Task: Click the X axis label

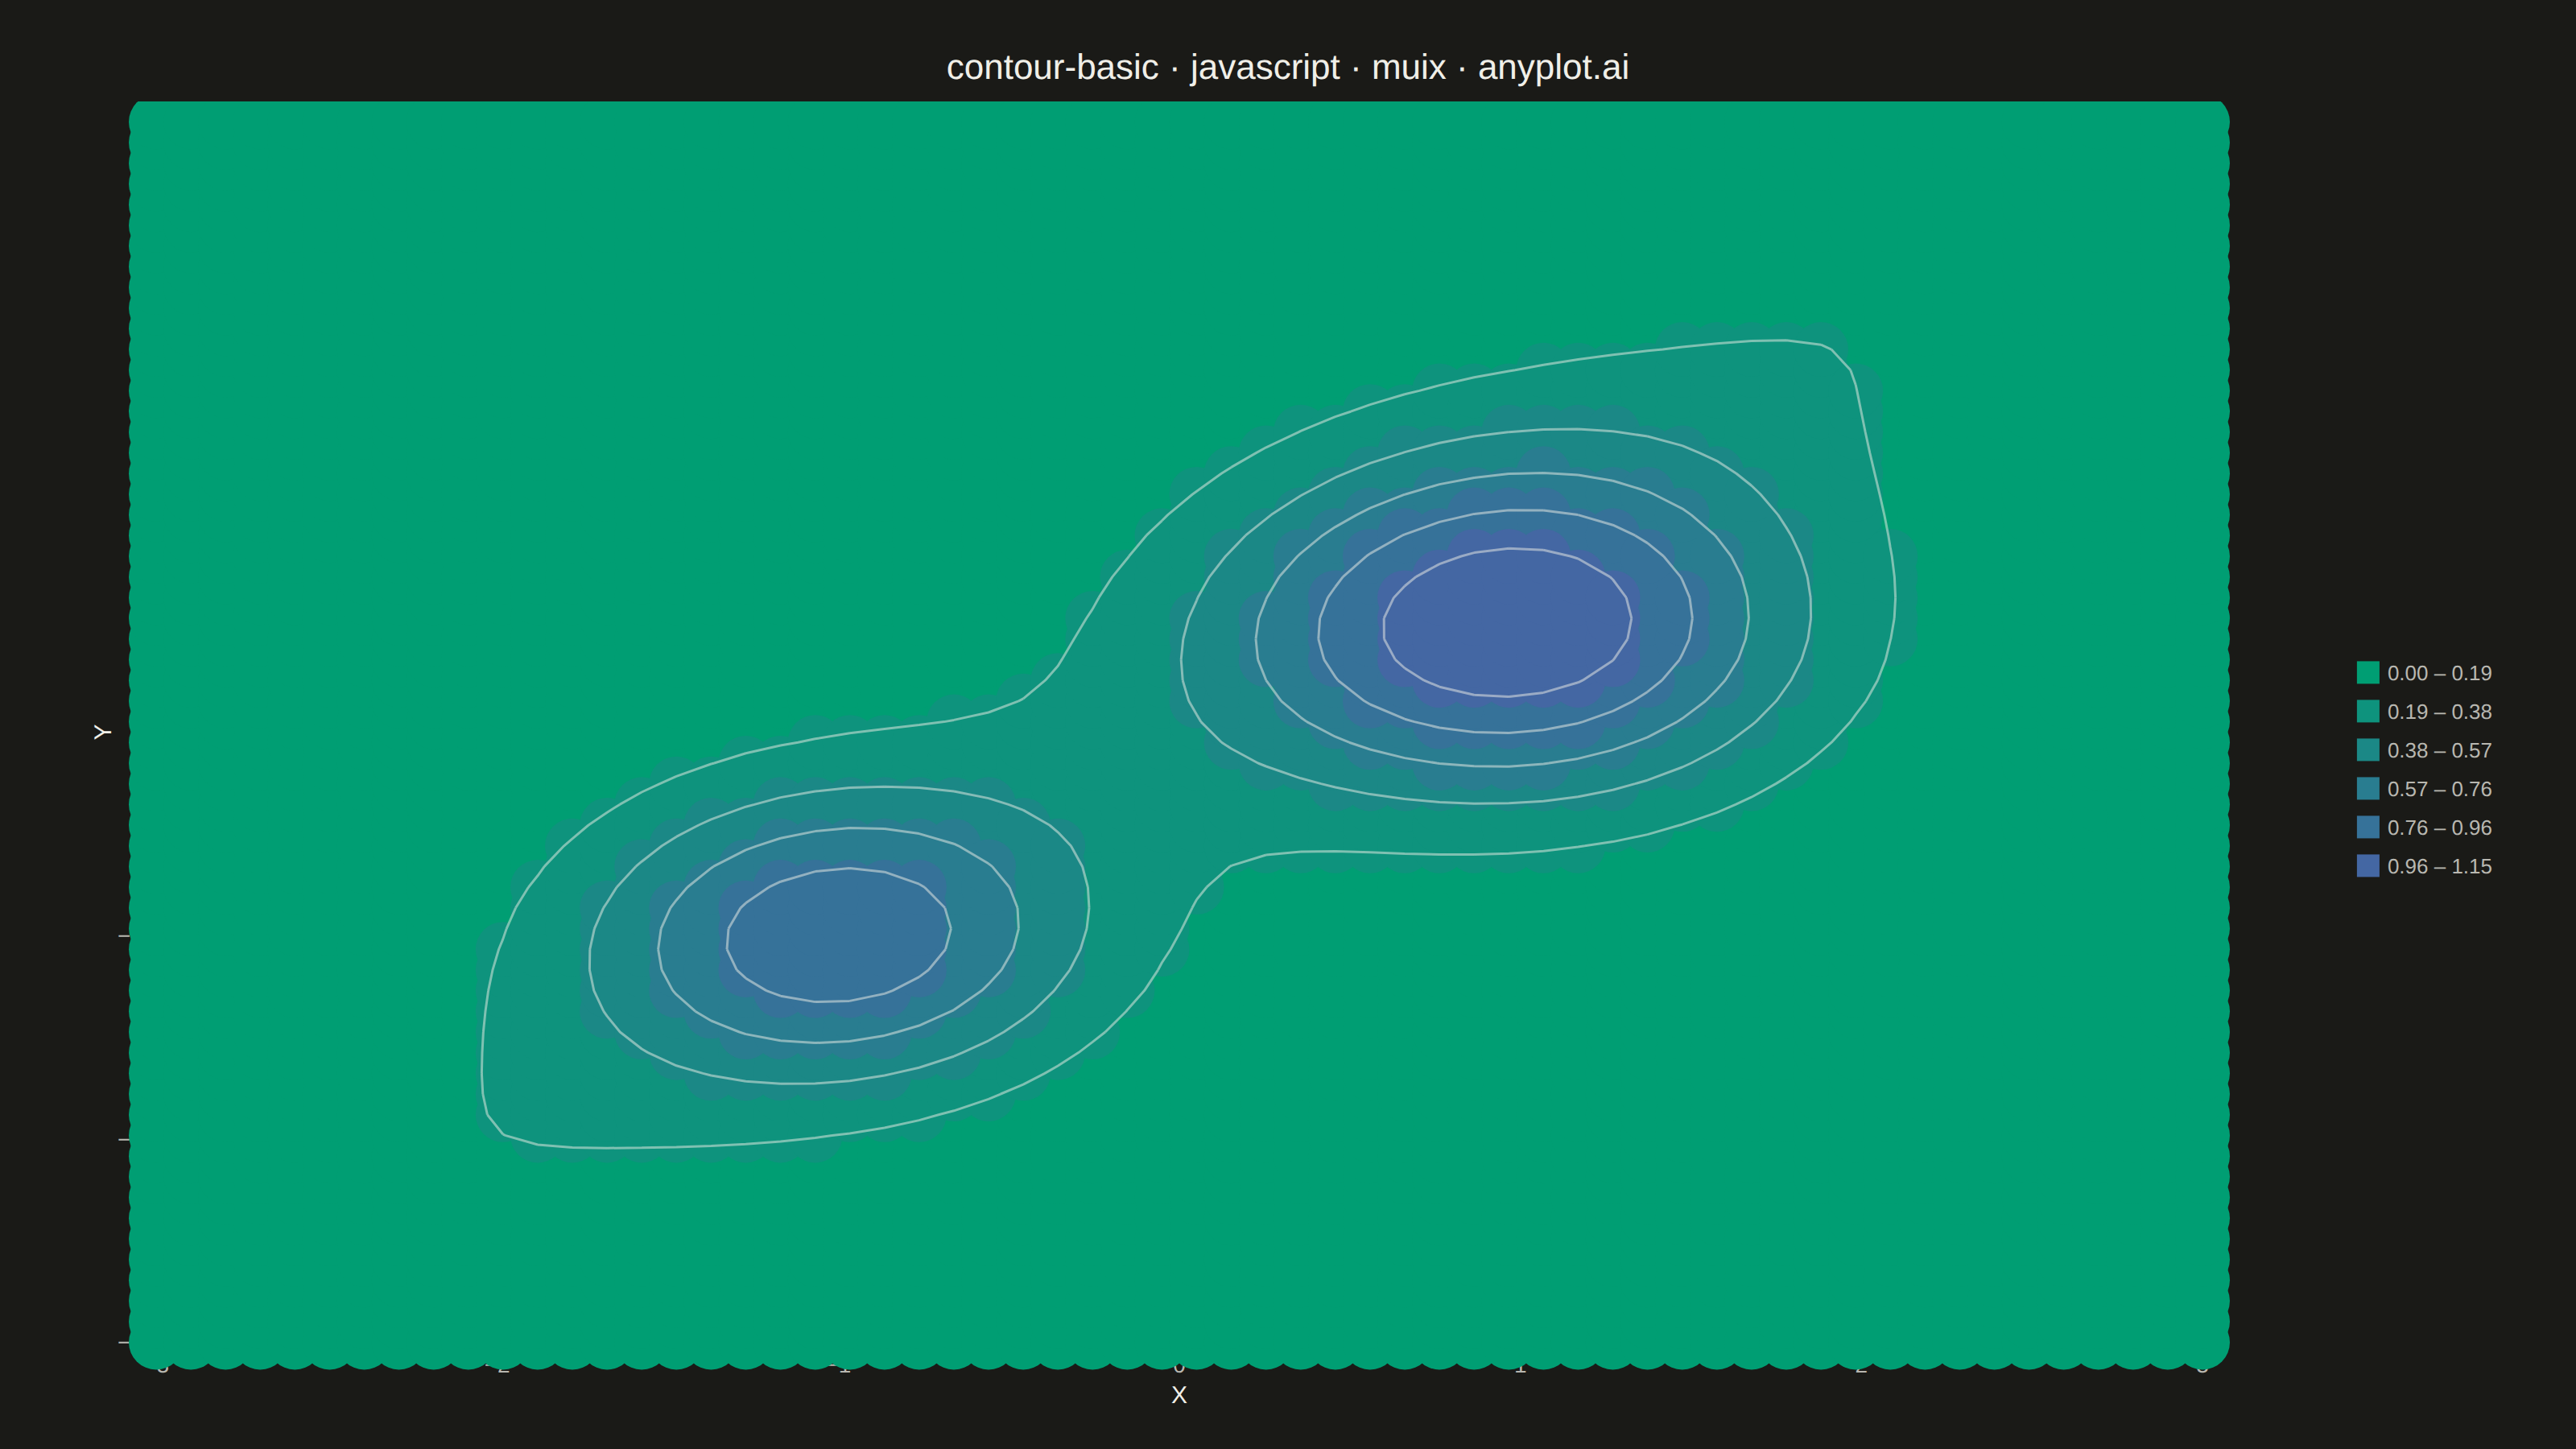Action: (x=1179, y=1395)
